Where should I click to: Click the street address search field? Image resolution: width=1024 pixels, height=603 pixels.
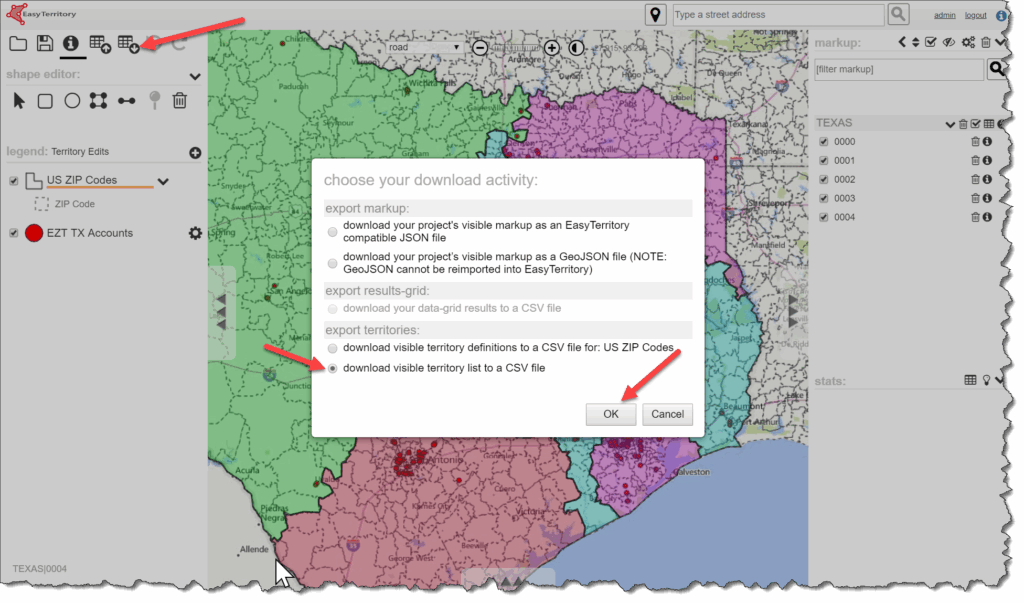(776, 15)
